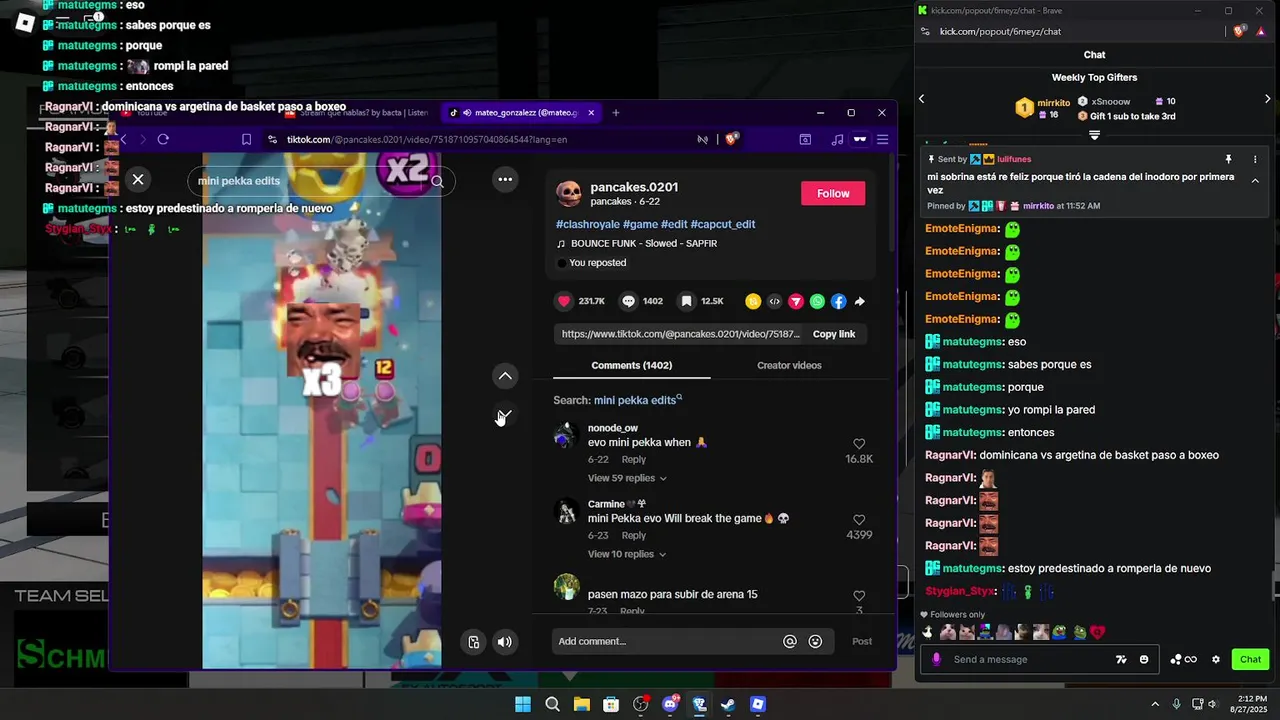Open Windows Start menu

pyautogui.click(x=523, y=704)
